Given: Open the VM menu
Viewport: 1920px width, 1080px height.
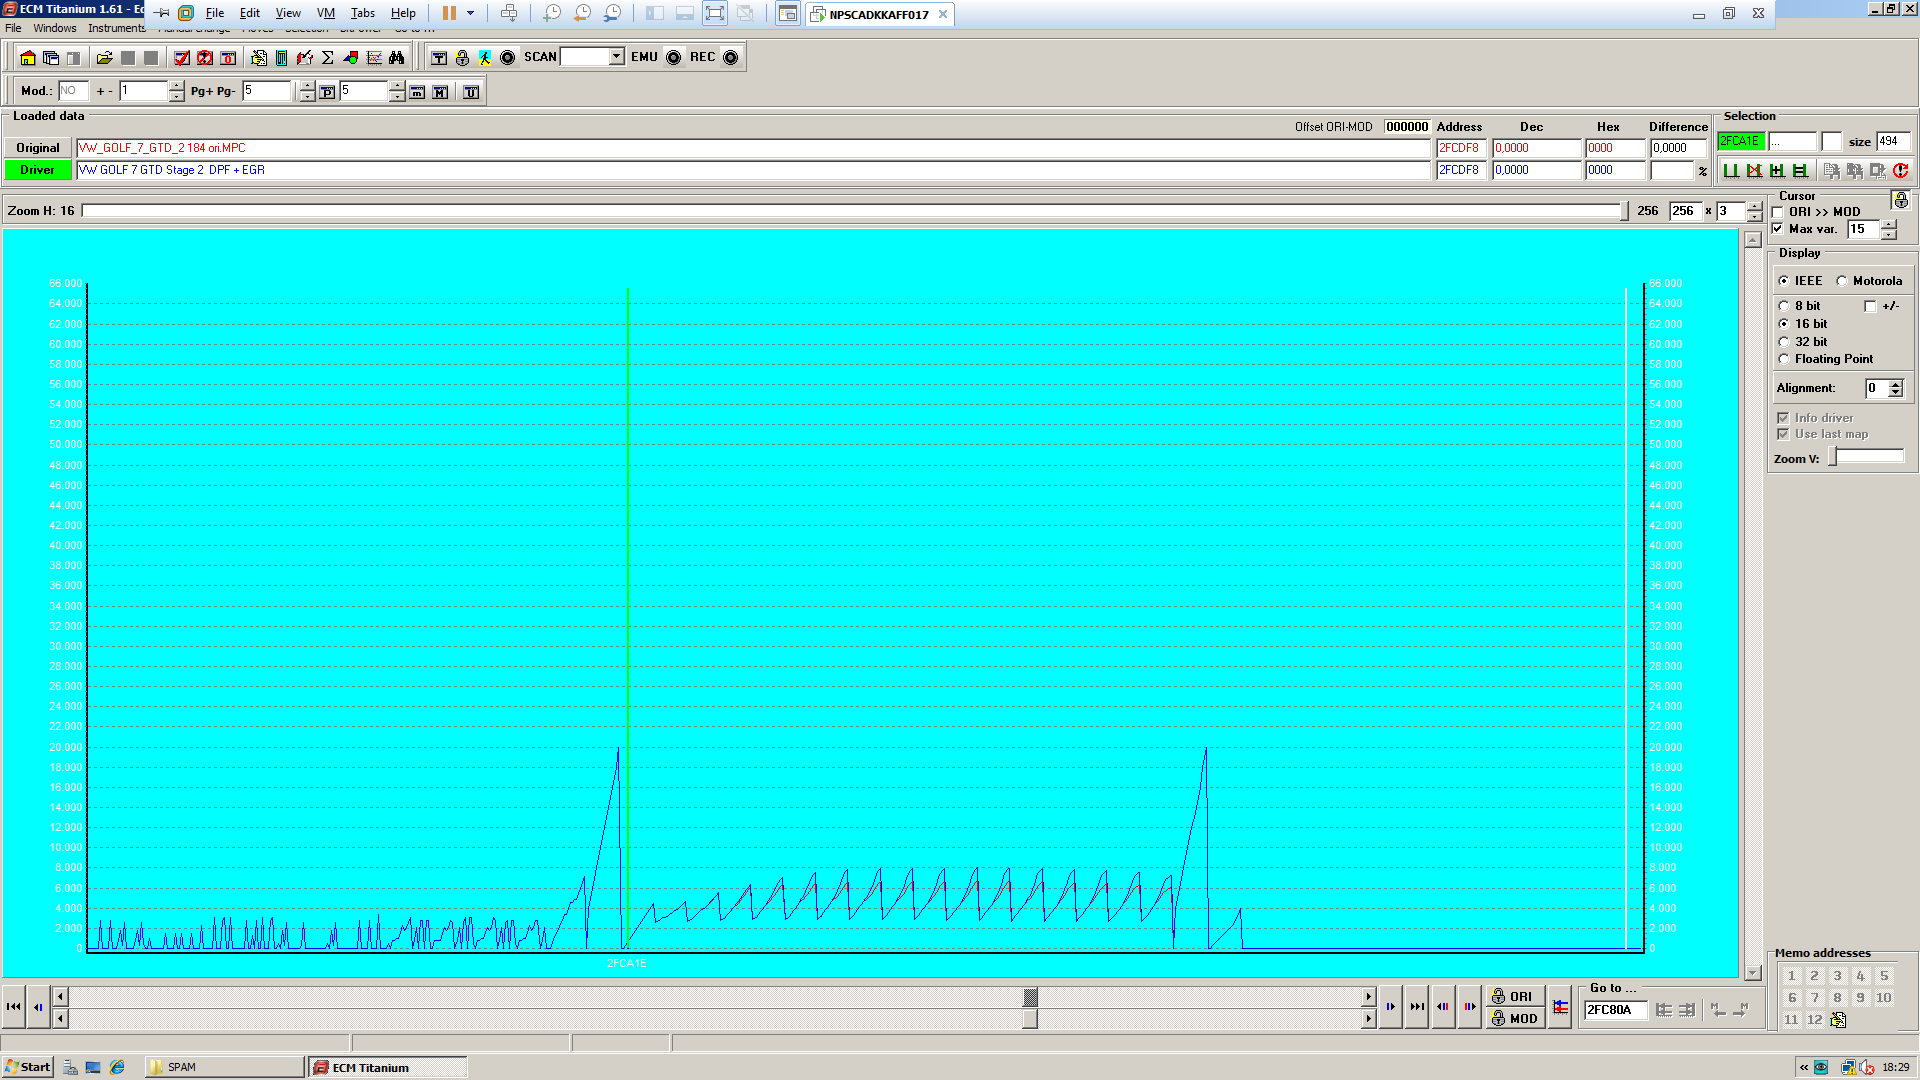Looking at the screenshot, I should click(326, 13).
